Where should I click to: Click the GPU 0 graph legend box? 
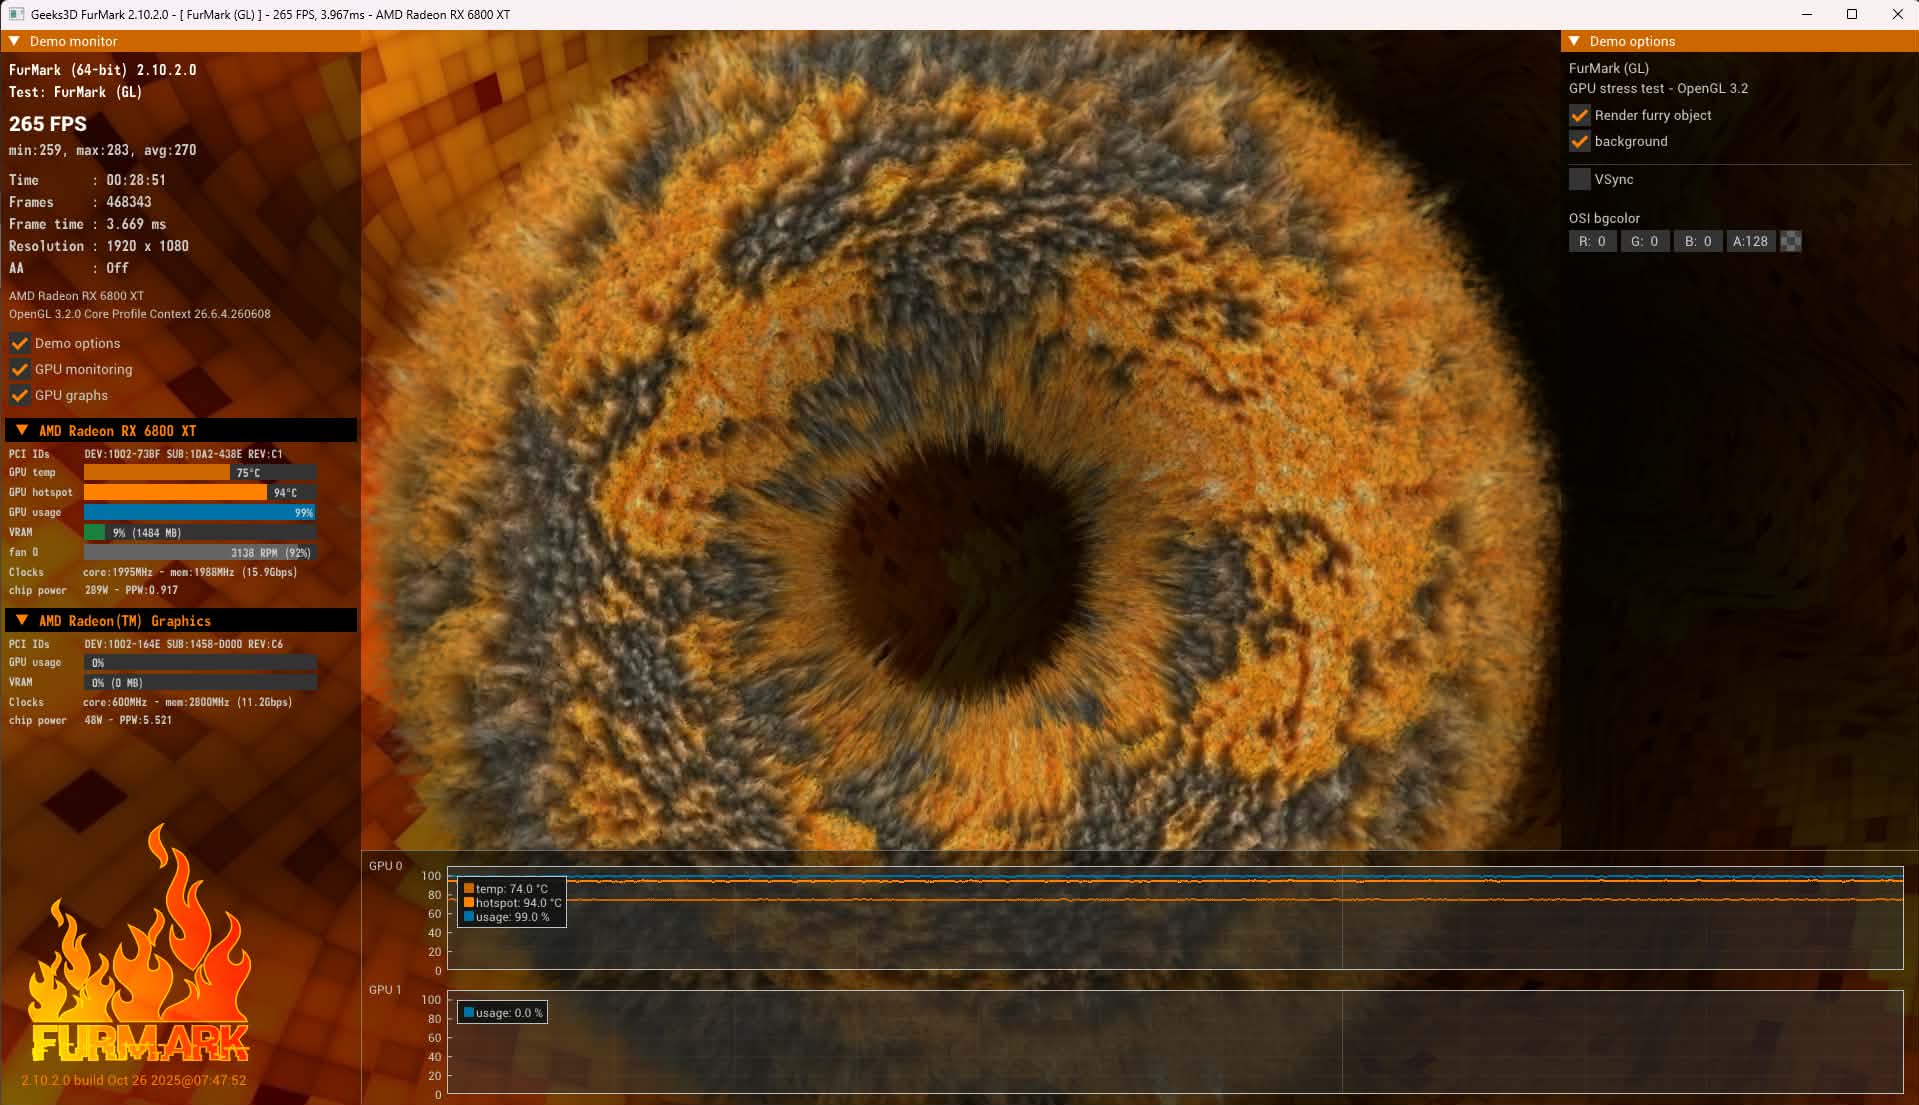point(511,902)
